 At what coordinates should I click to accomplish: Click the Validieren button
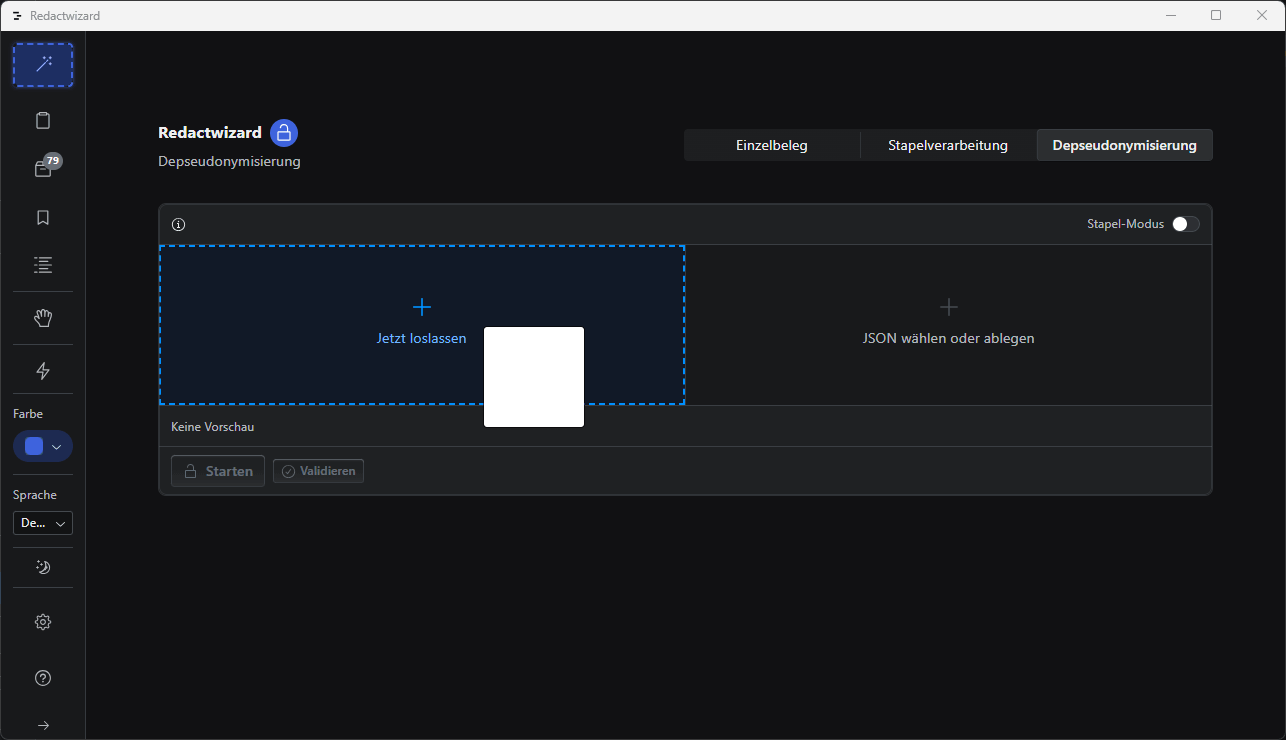tap(318, 471)
